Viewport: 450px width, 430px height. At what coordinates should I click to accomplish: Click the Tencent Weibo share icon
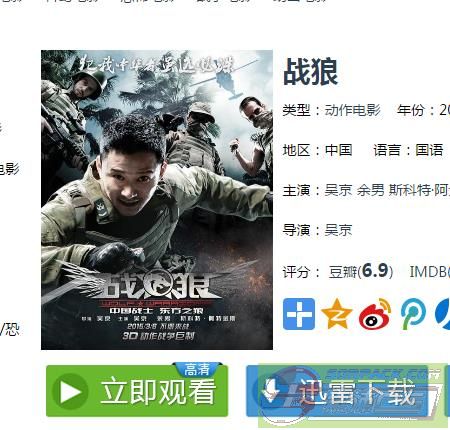(x=413, y=314)
